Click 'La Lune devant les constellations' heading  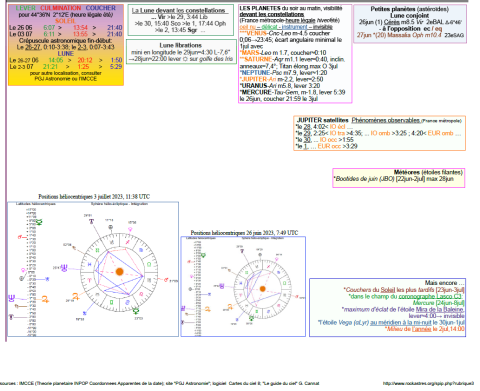(178, 11)
